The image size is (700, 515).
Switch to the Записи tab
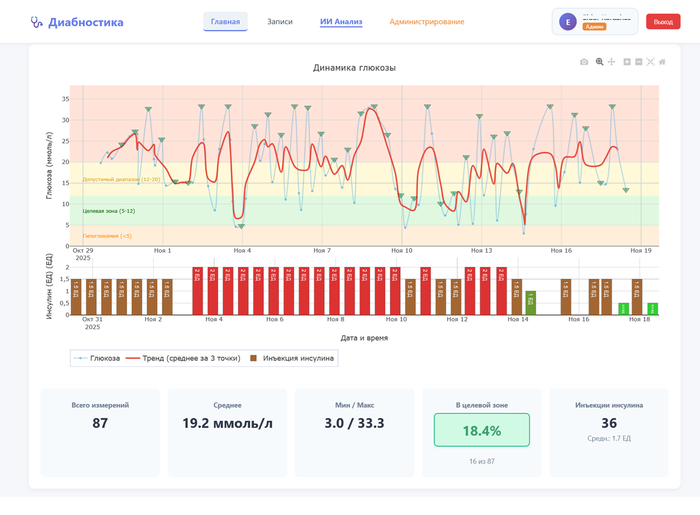pyautogui.click(x=280, y=21)
